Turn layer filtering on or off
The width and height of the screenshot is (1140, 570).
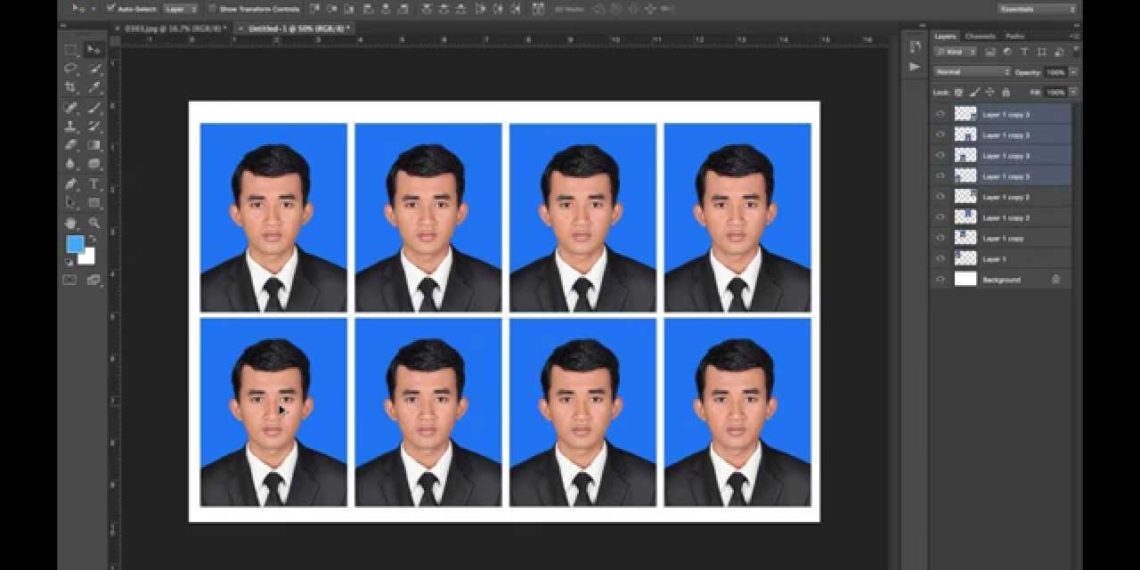[1075, 50]
